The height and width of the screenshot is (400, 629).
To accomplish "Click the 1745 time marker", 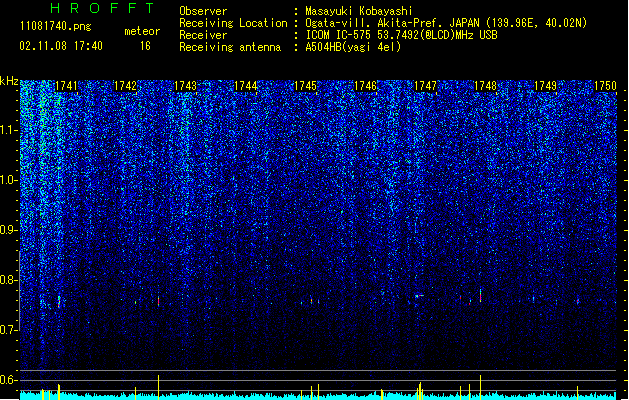I will (306, 86).
